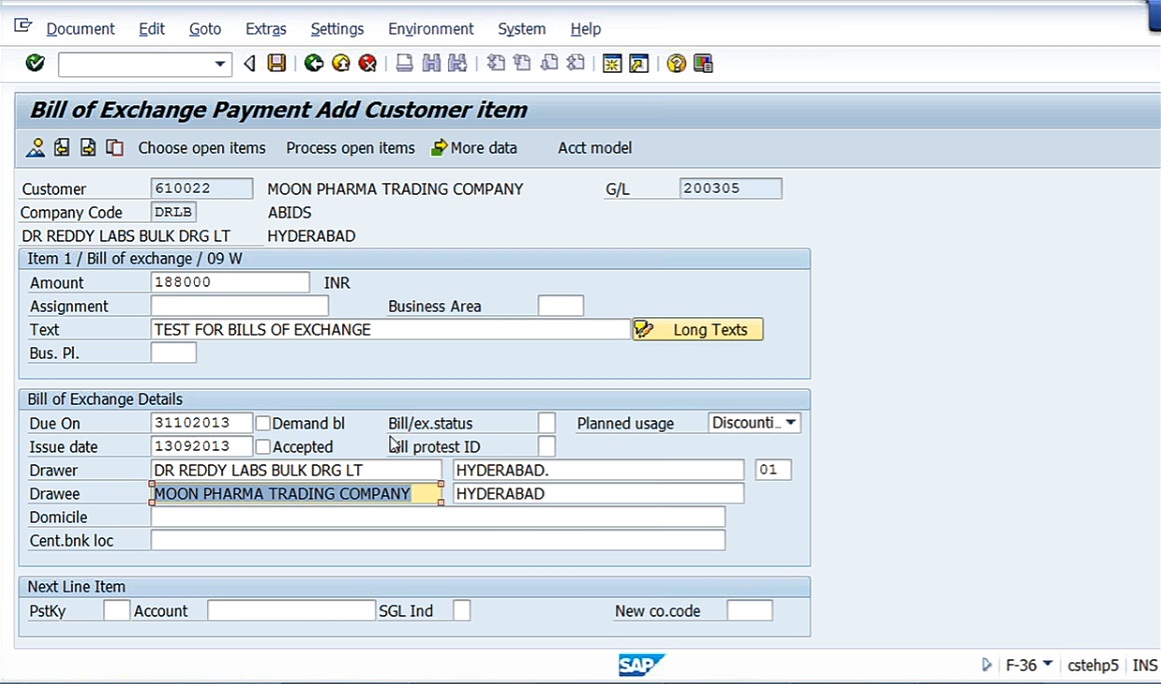Image resolution: width=1161 pixels, height=684 pixels.
Task: Customize local layout icon
Action: (x=703, y=64)
